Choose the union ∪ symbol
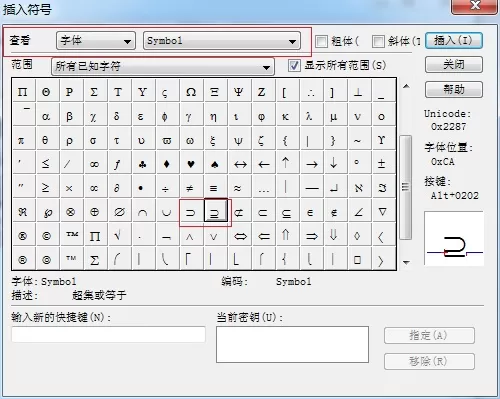The width and height of the screenshot is (500, 399). coord(167,212)
